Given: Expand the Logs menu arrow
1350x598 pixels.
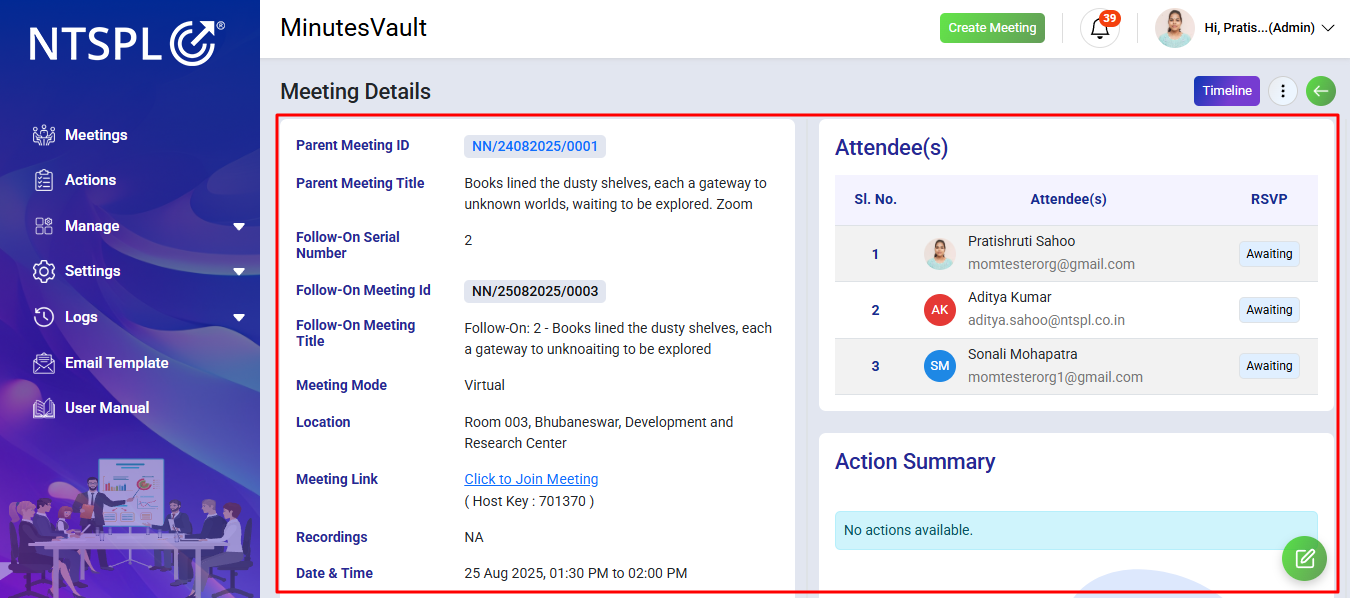Looking at the screenshot, I should [239, 318].
